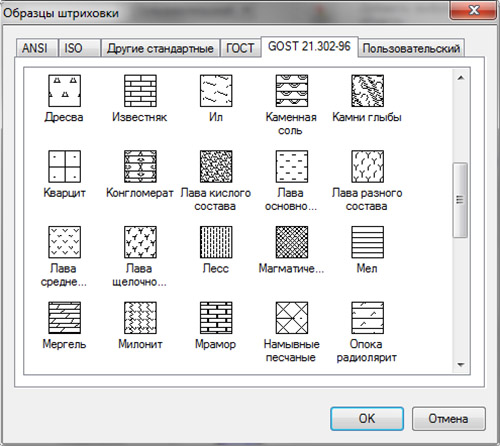The height and width of the screenshot is (446, 500).
Task: Confirm with the OK button
Action: tap(367, 419)
